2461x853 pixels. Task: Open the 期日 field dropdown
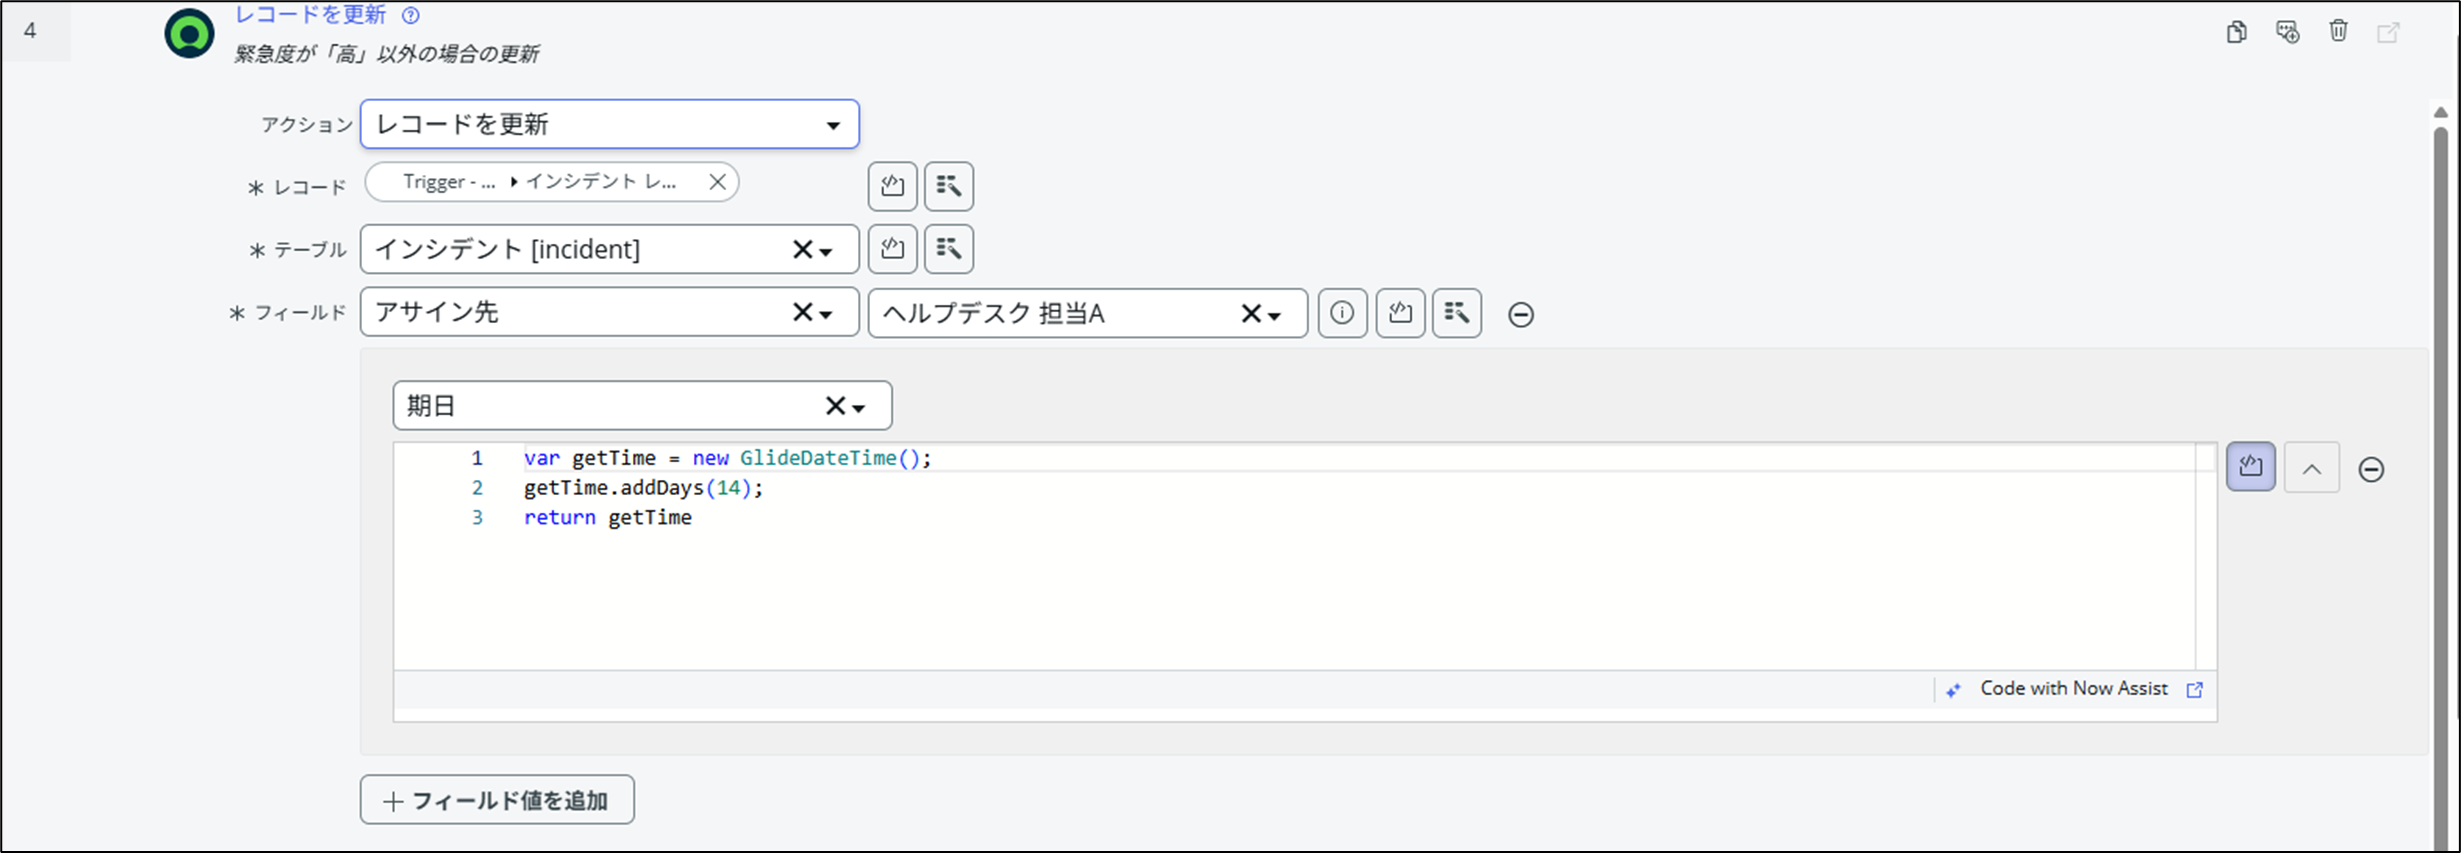pyautogui.click(x=858, y=407)
